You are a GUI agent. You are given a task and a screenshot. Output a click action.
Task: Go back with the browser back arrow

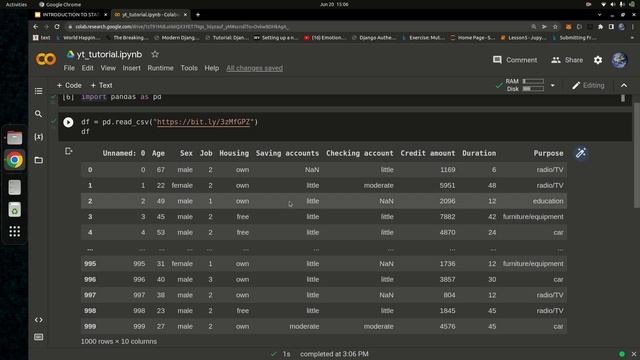36,27
